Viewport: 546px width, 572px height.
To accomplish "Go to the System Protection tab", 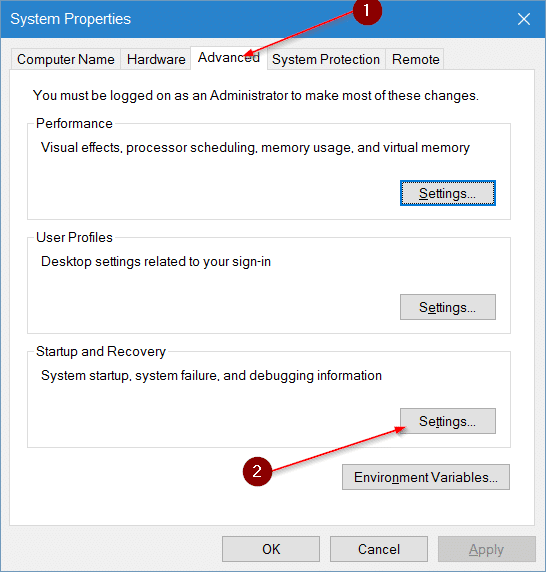I will [326, 59].
